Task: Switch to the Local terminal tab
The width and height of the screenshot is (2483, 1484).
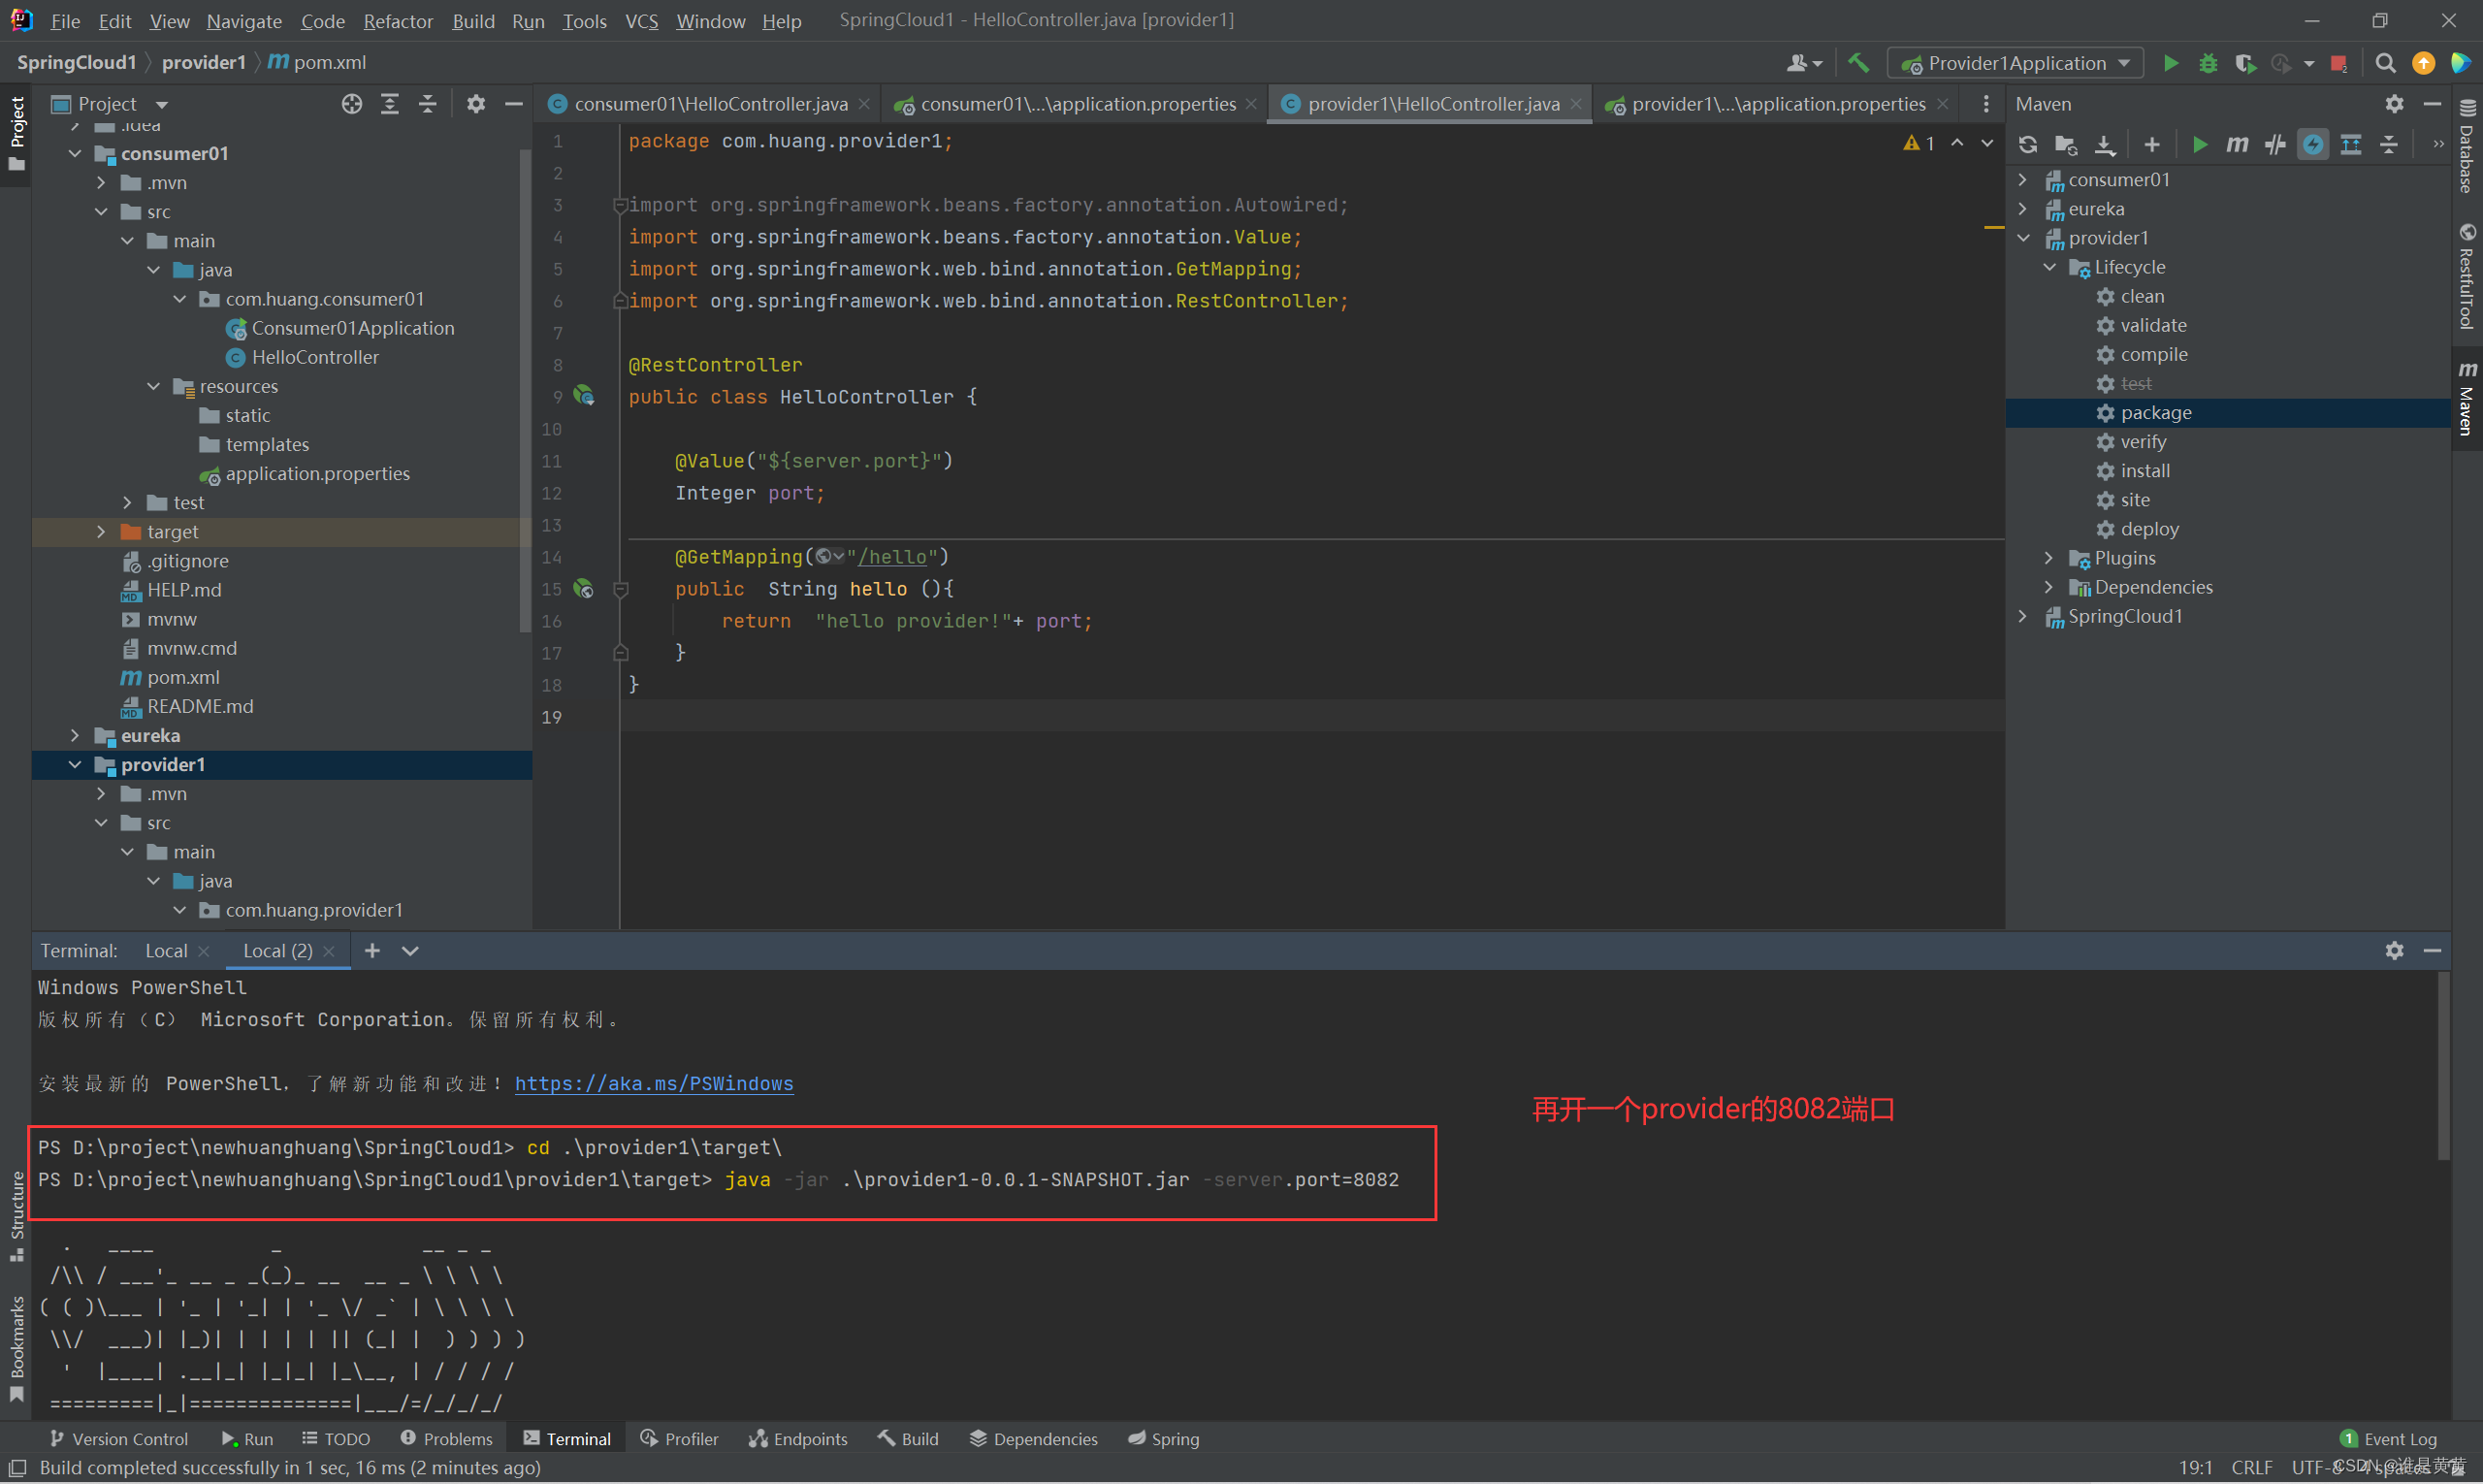Action: pos(166,950)
